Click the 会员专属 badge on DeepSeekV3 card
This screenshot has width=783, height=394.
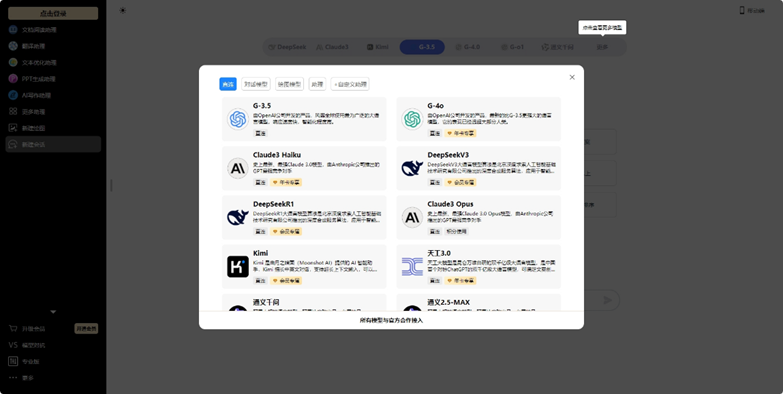tap(460, 182)
